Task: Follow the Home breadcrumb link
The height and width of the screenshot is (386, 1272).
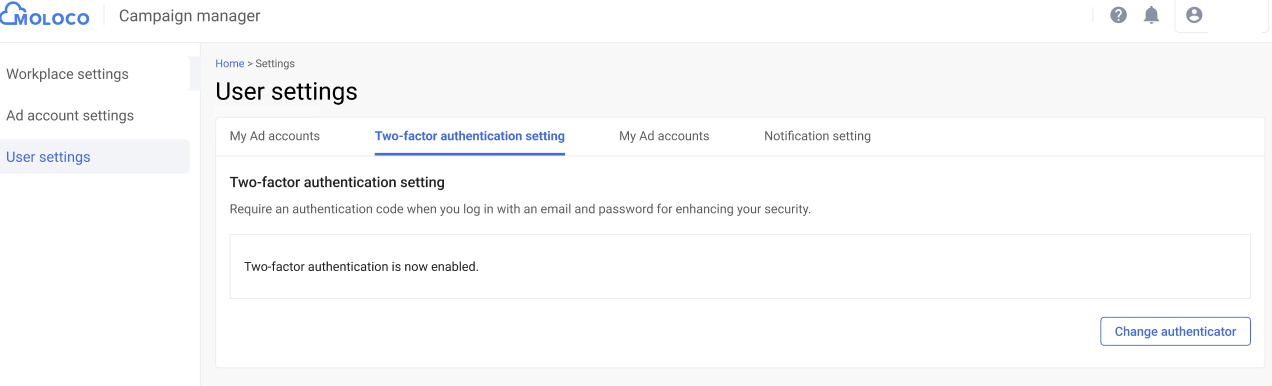Action: tap(229, 64)
